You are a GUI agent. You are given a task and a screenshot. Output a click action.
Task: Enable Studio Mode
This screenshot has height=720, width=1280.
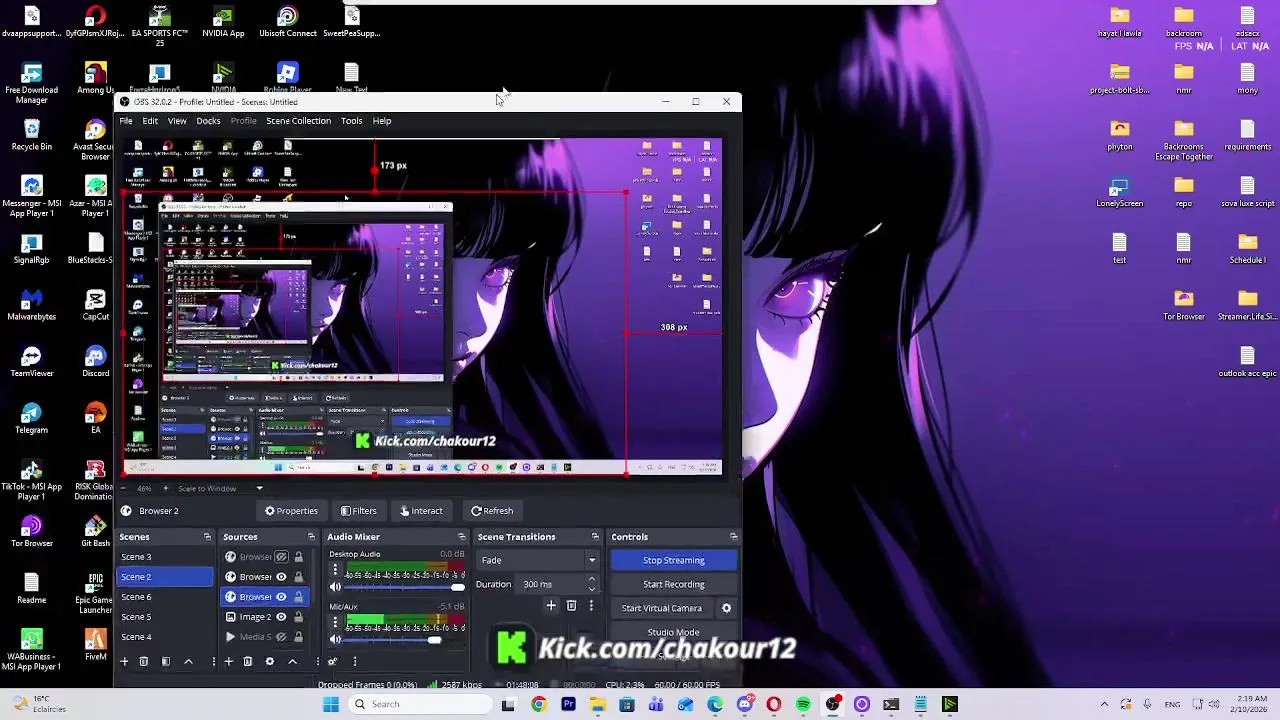673,632
